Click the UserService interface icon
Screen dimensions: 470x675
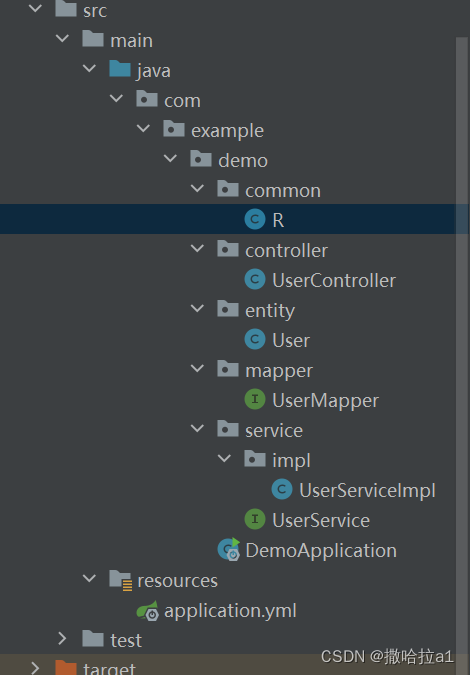[255, 519]
